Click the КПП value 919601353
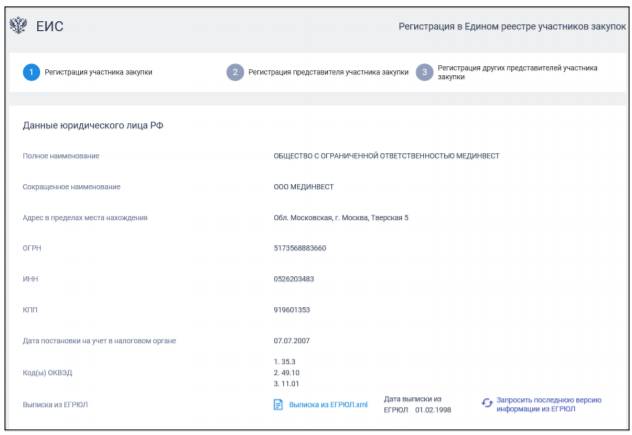Viewport: 632px width, 435px height. click(x=291, y=310)
